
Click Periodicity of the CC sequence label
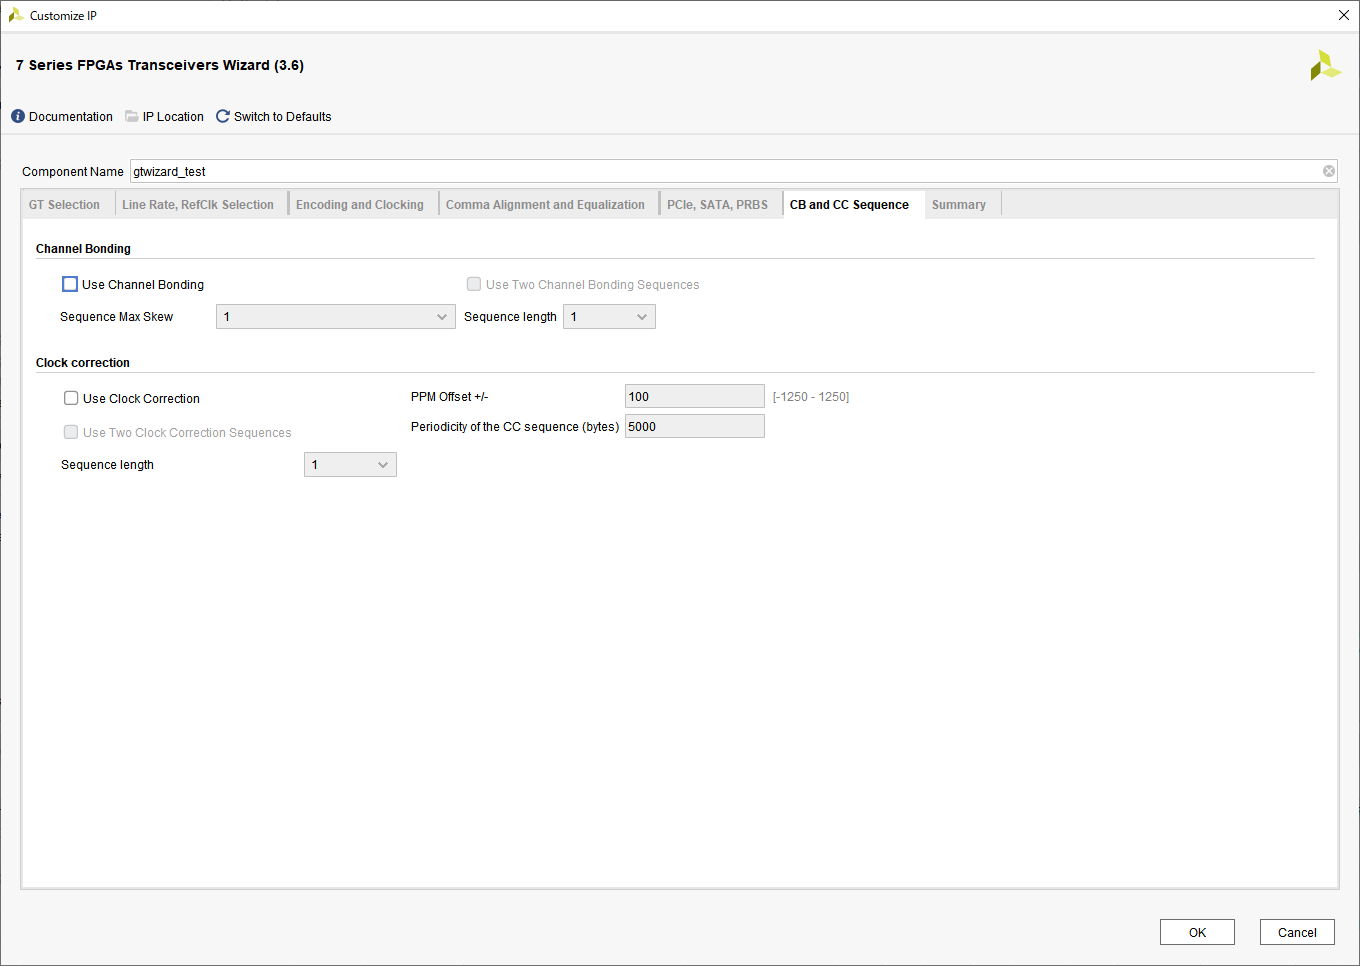pyautogui.click(x=515, y=427)
